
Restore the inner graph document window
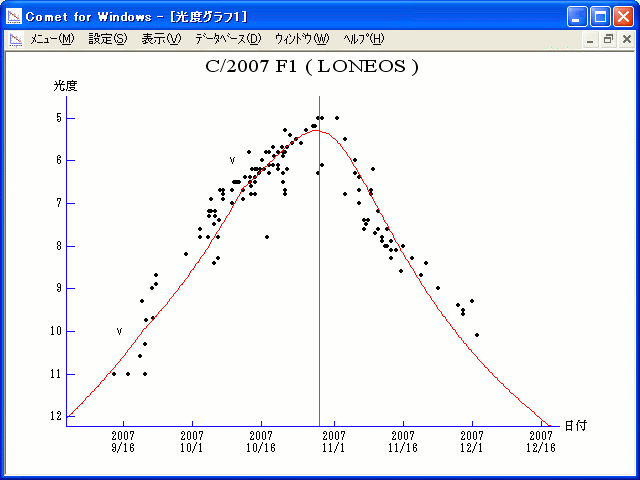click(x=608, y=40)
